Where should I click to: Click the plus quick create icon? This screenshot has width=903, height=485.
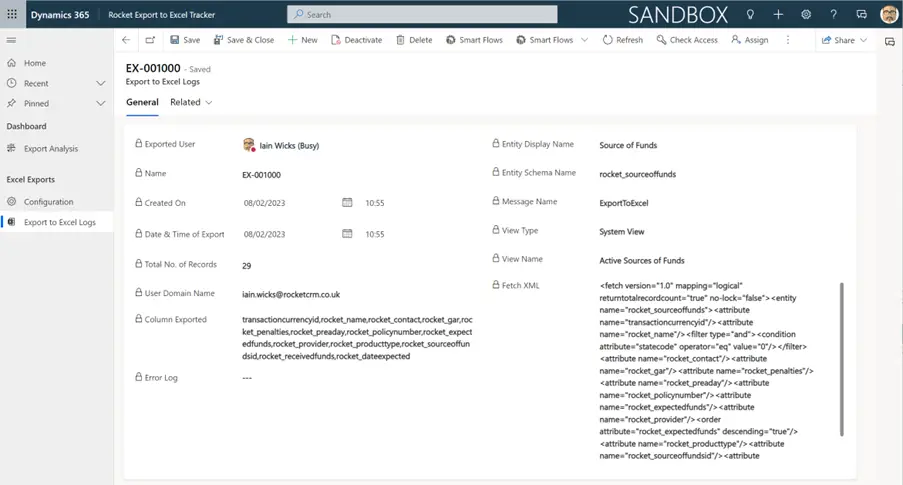coord(778,14)
